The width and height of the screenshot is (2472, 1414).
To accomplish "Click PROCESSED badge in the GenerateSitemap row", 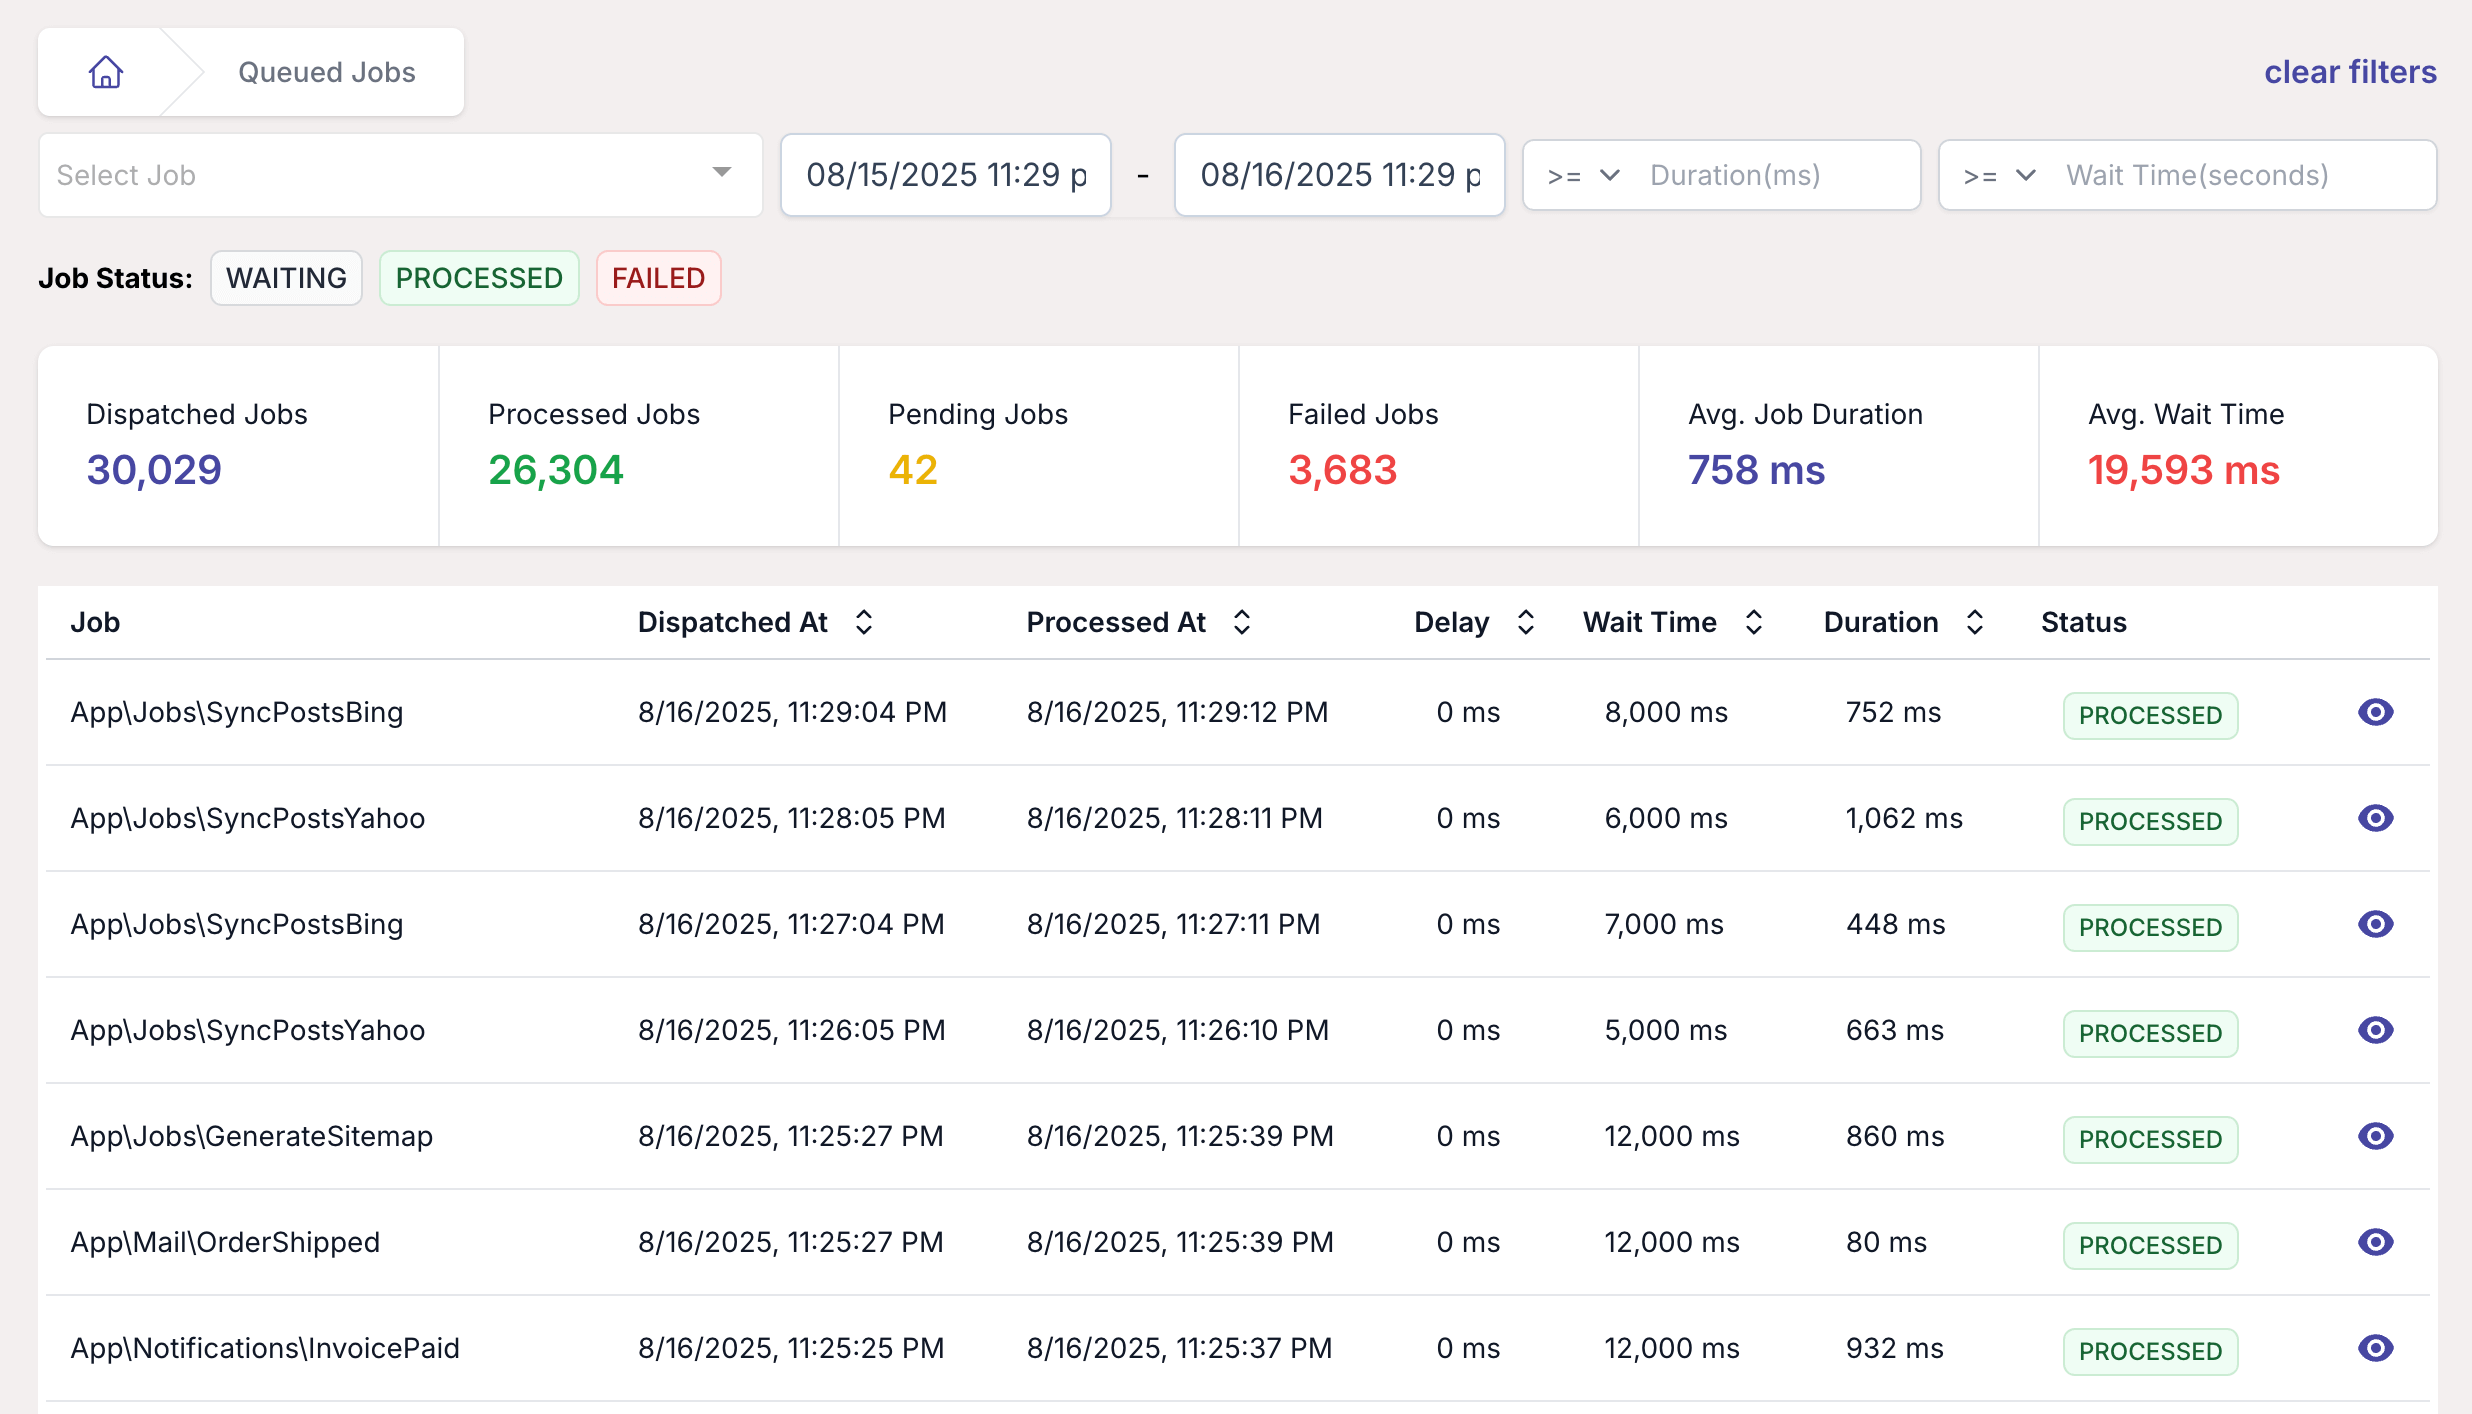I will [x=2150, y=1139].
